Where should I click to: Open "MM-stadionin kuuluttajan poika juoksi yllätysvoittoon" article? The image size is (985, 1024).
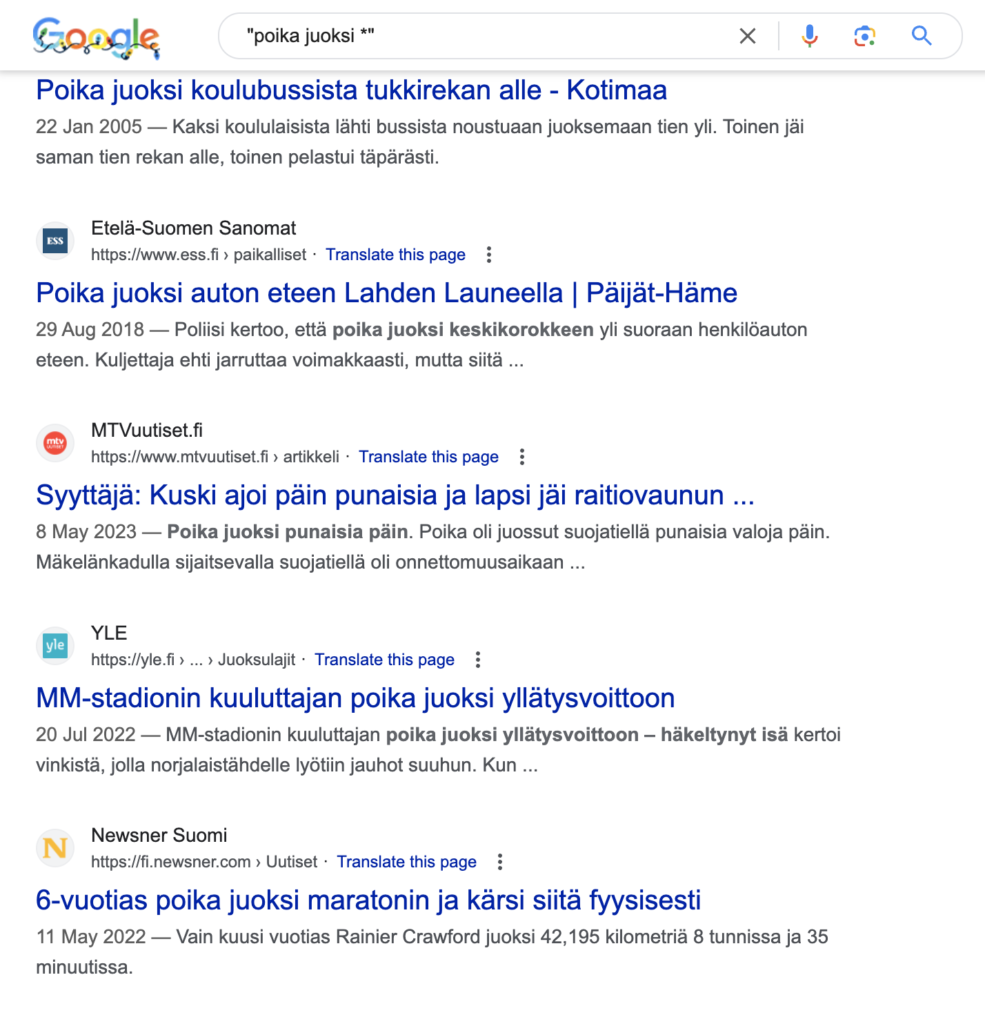click(x=355, y=697)
